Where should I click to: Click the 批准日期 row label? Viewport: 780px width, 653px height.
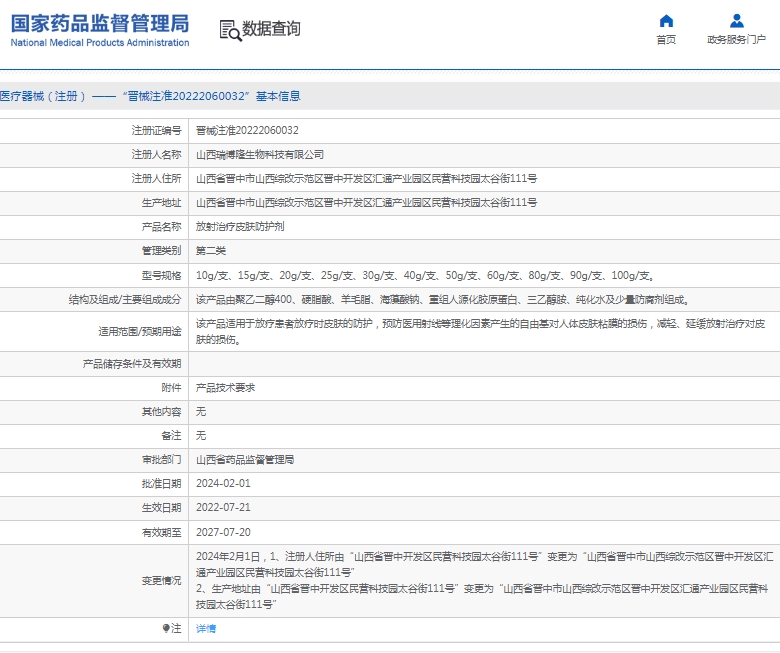pyautogui.click(x=161, y=483)
